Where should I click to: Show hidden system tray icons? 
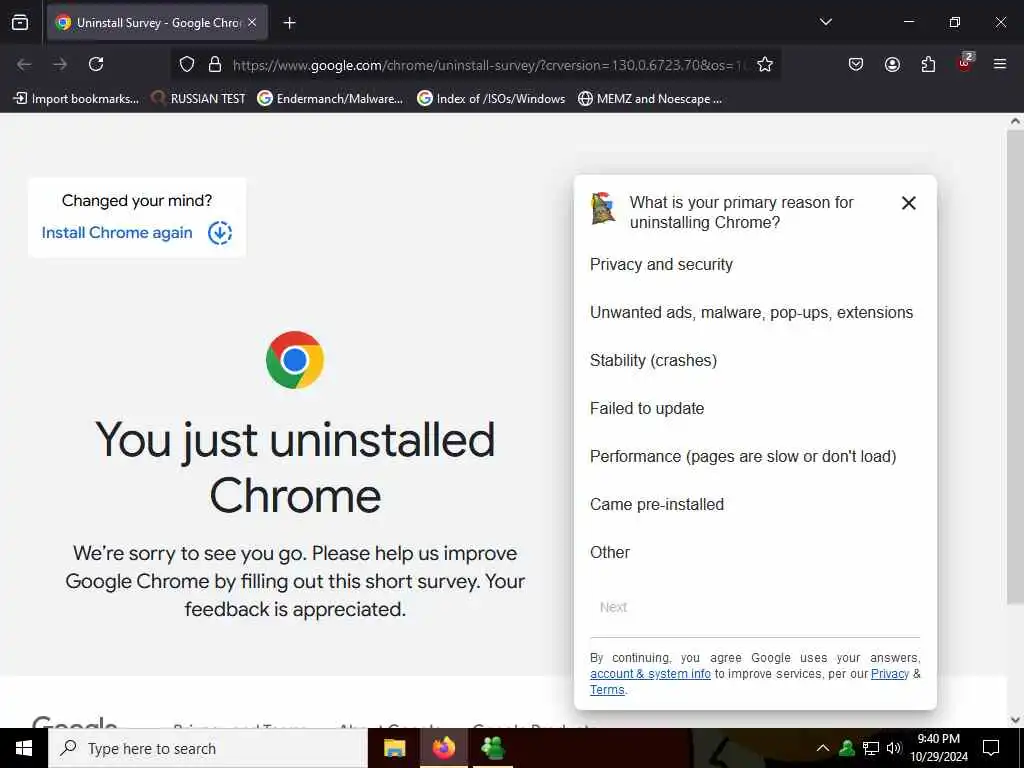pos(823,748)
